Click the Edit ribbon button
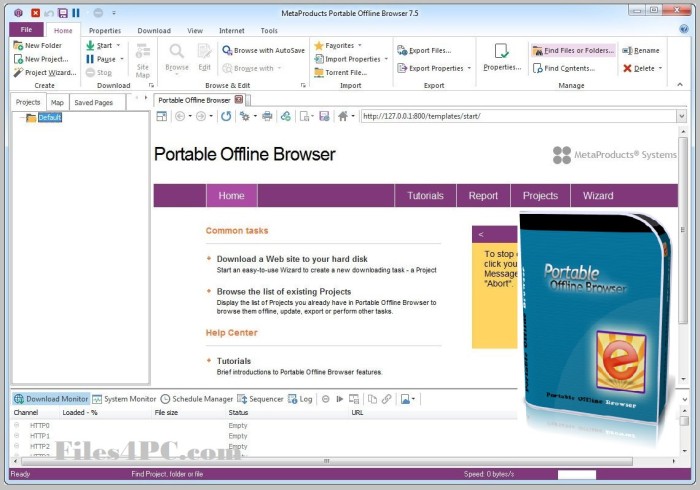Screen dimensions: 700x490 204,58
